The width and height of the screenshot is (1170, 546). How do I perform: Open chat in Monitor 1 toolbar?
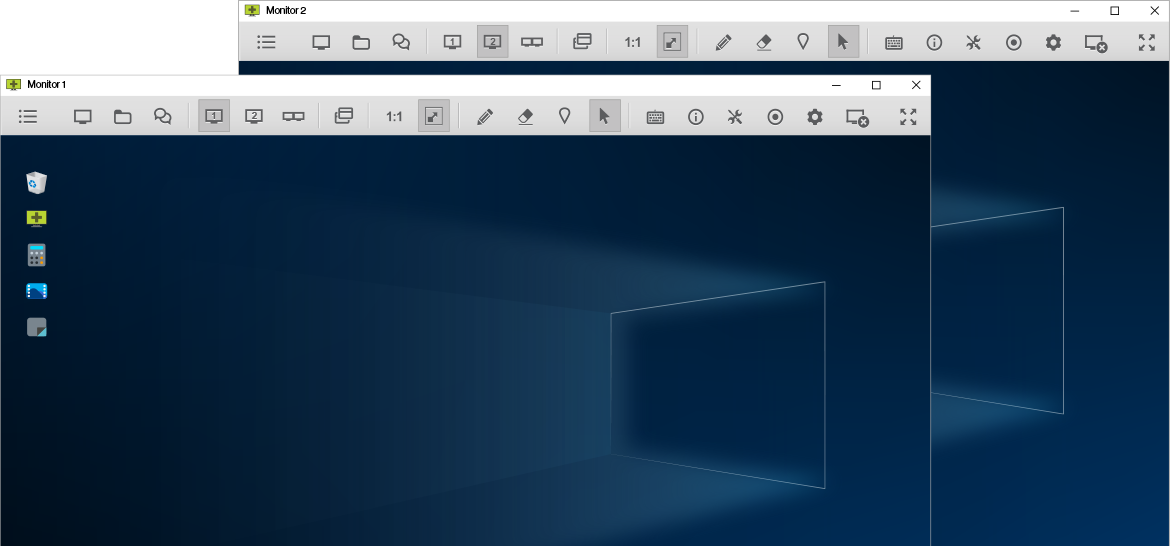coord(162,116)
